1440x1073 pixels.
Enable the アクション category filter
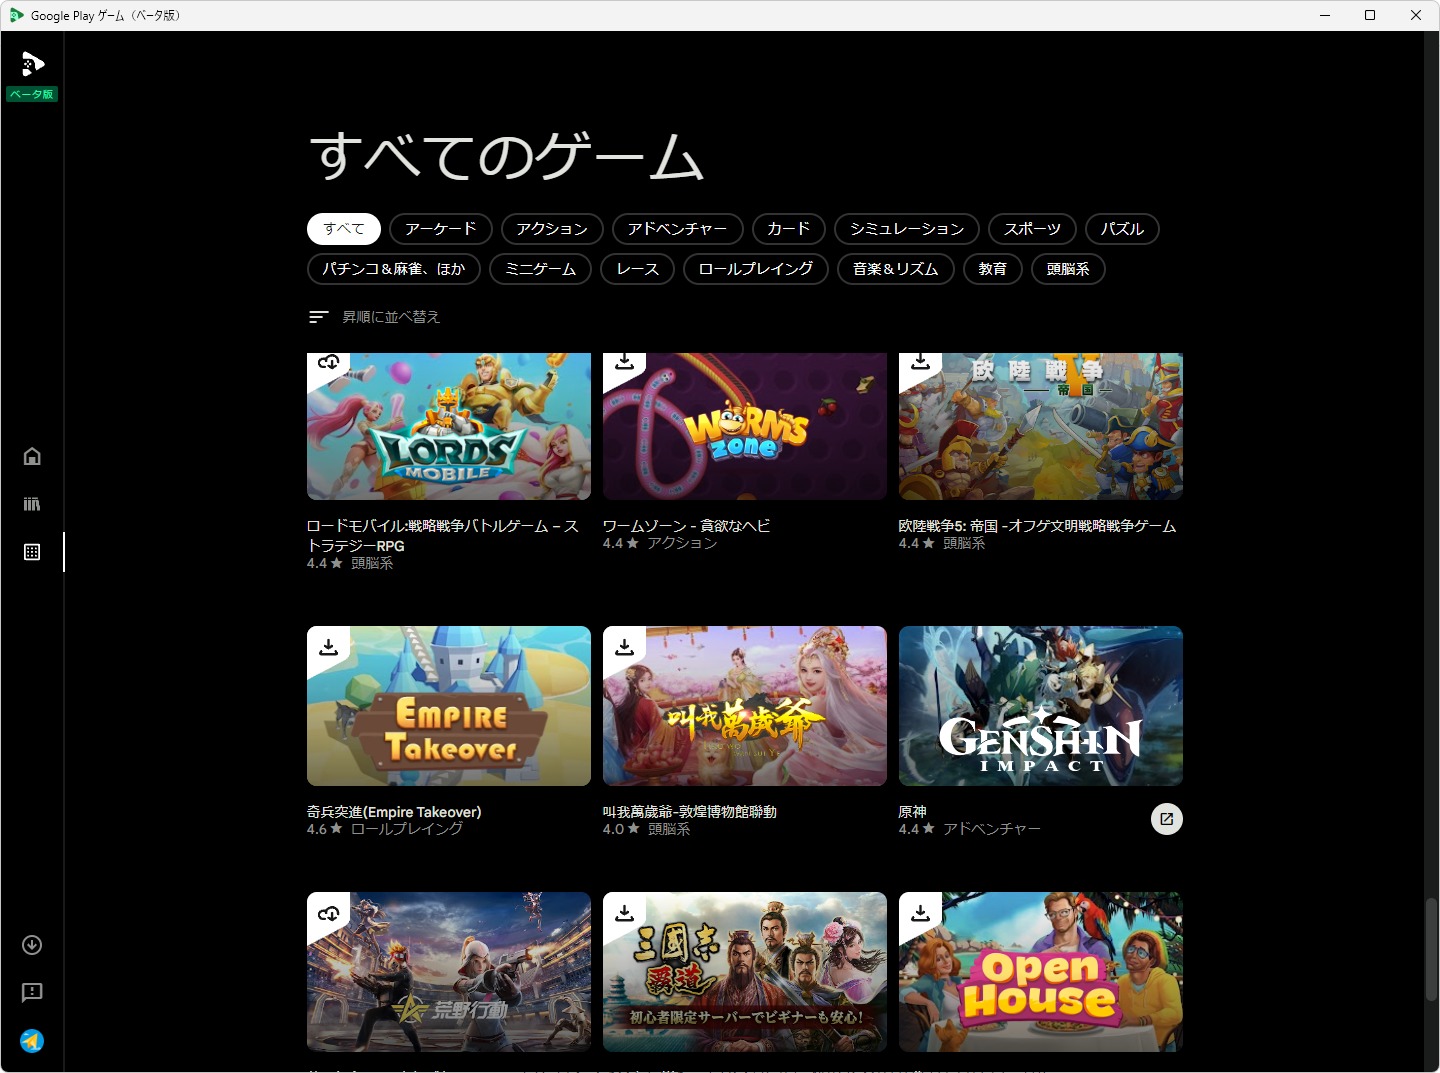point(551,229)
